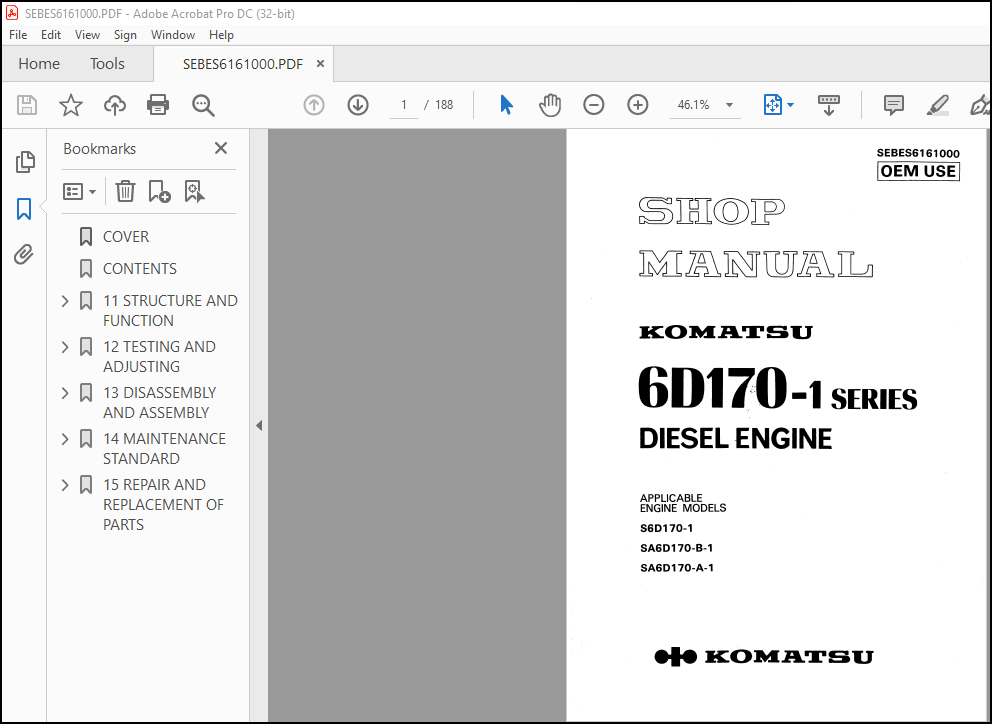Go to previous page arrow
Viewport: 992px width, 724px height.
[314, 105]
